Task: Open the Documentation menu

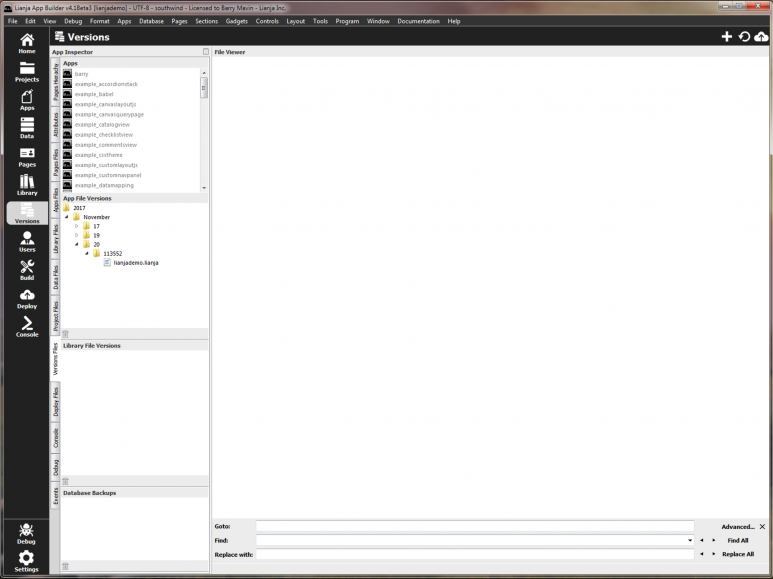Action: (x=419, y=21)
